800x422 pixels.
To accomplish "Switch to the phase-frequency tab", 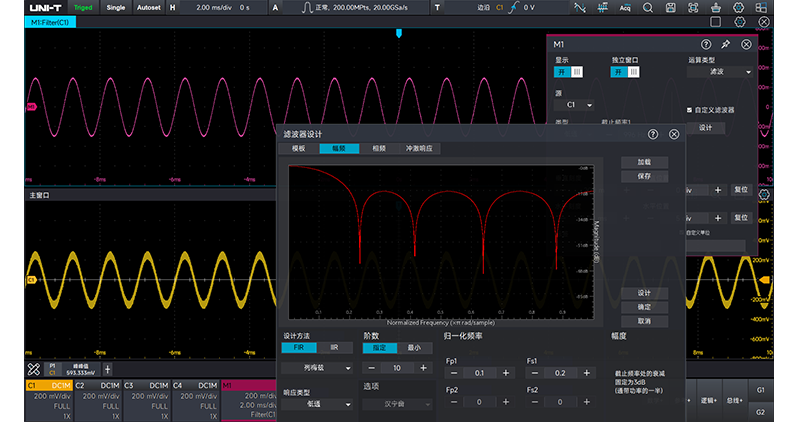I will tap(379, 148).
